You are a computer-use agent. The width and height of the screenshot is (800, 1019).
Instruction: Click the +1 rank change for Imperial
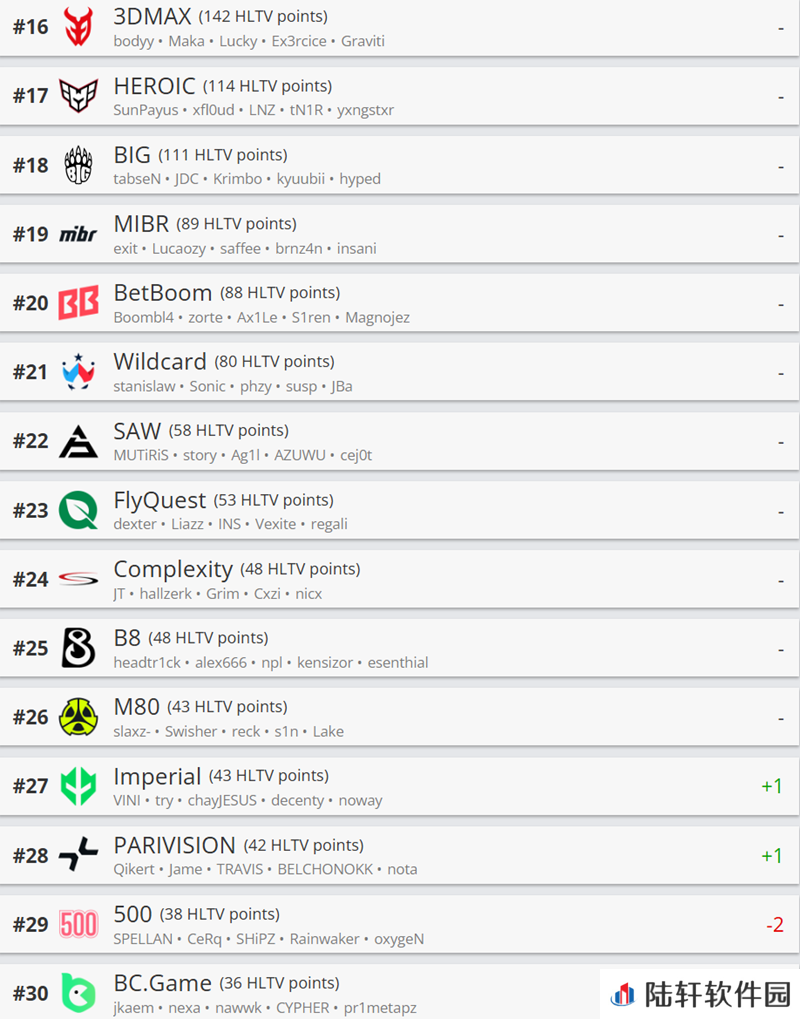tap(771, 786)
